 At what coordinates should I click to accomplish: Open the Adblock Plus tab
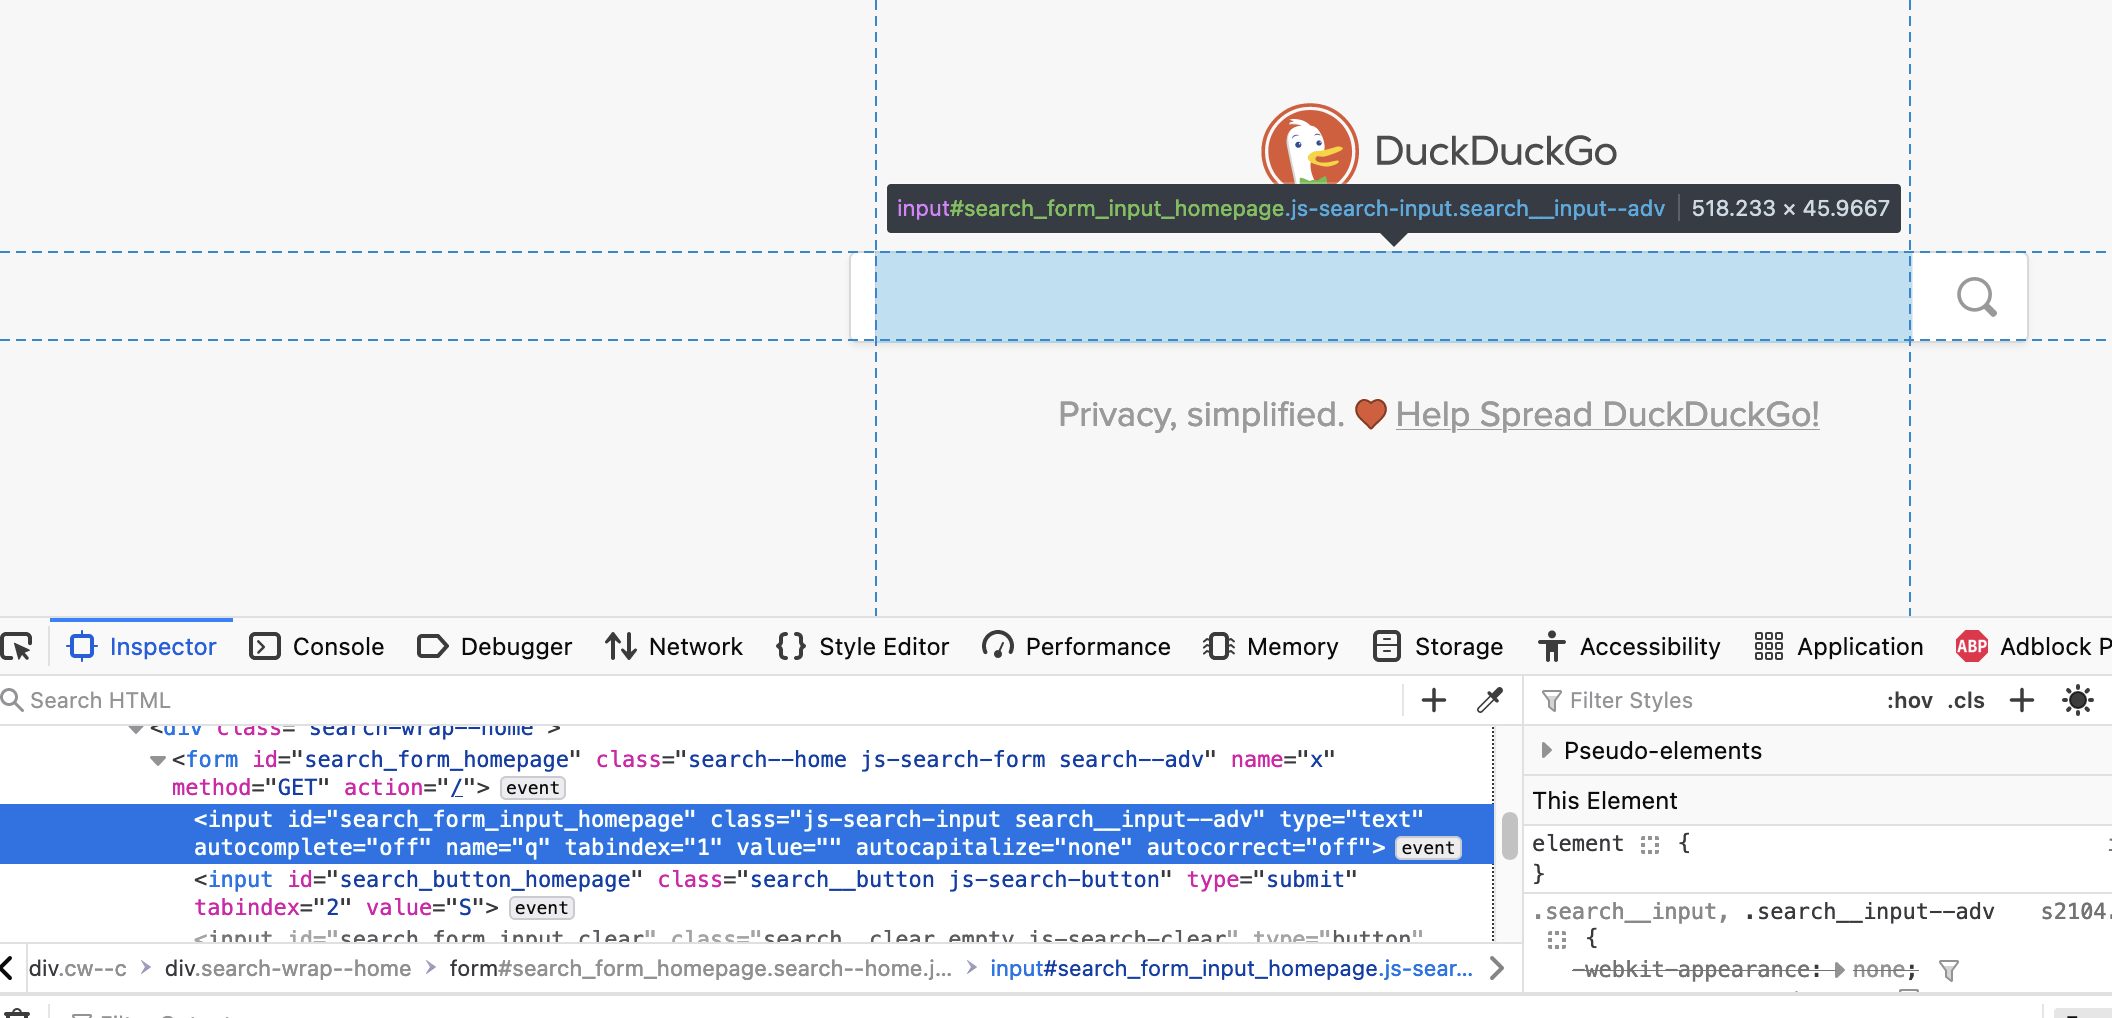coord(2032,647)
